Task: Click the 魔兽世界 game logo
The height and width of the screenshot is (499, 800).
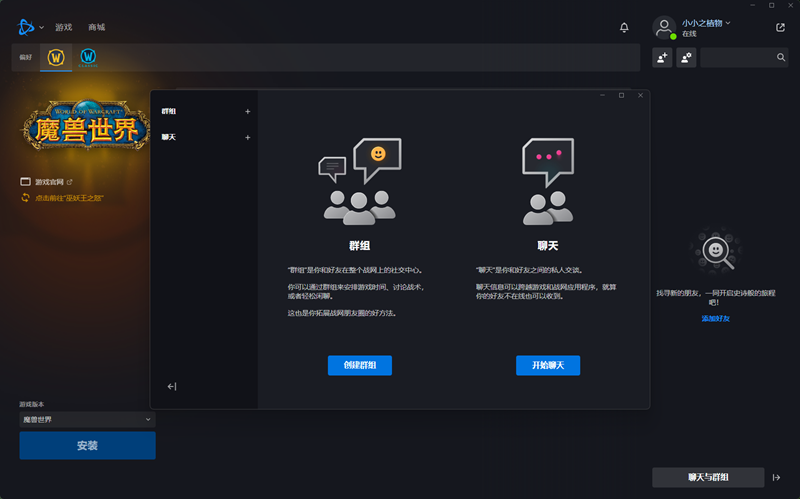Action: coord(87,127)
